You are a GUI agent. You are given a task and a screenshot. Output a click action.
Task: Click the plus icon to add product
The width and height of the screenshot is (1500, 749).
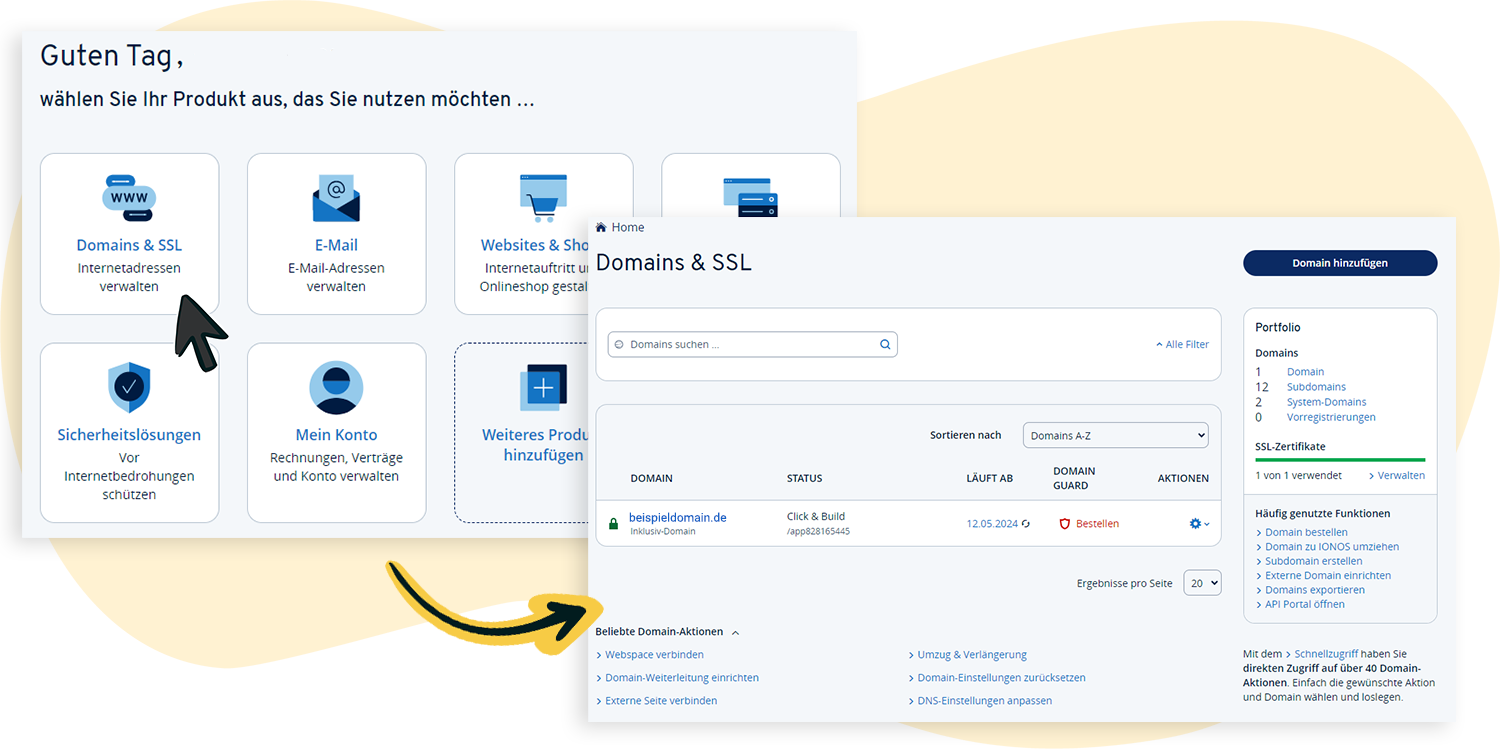[543, 388]
